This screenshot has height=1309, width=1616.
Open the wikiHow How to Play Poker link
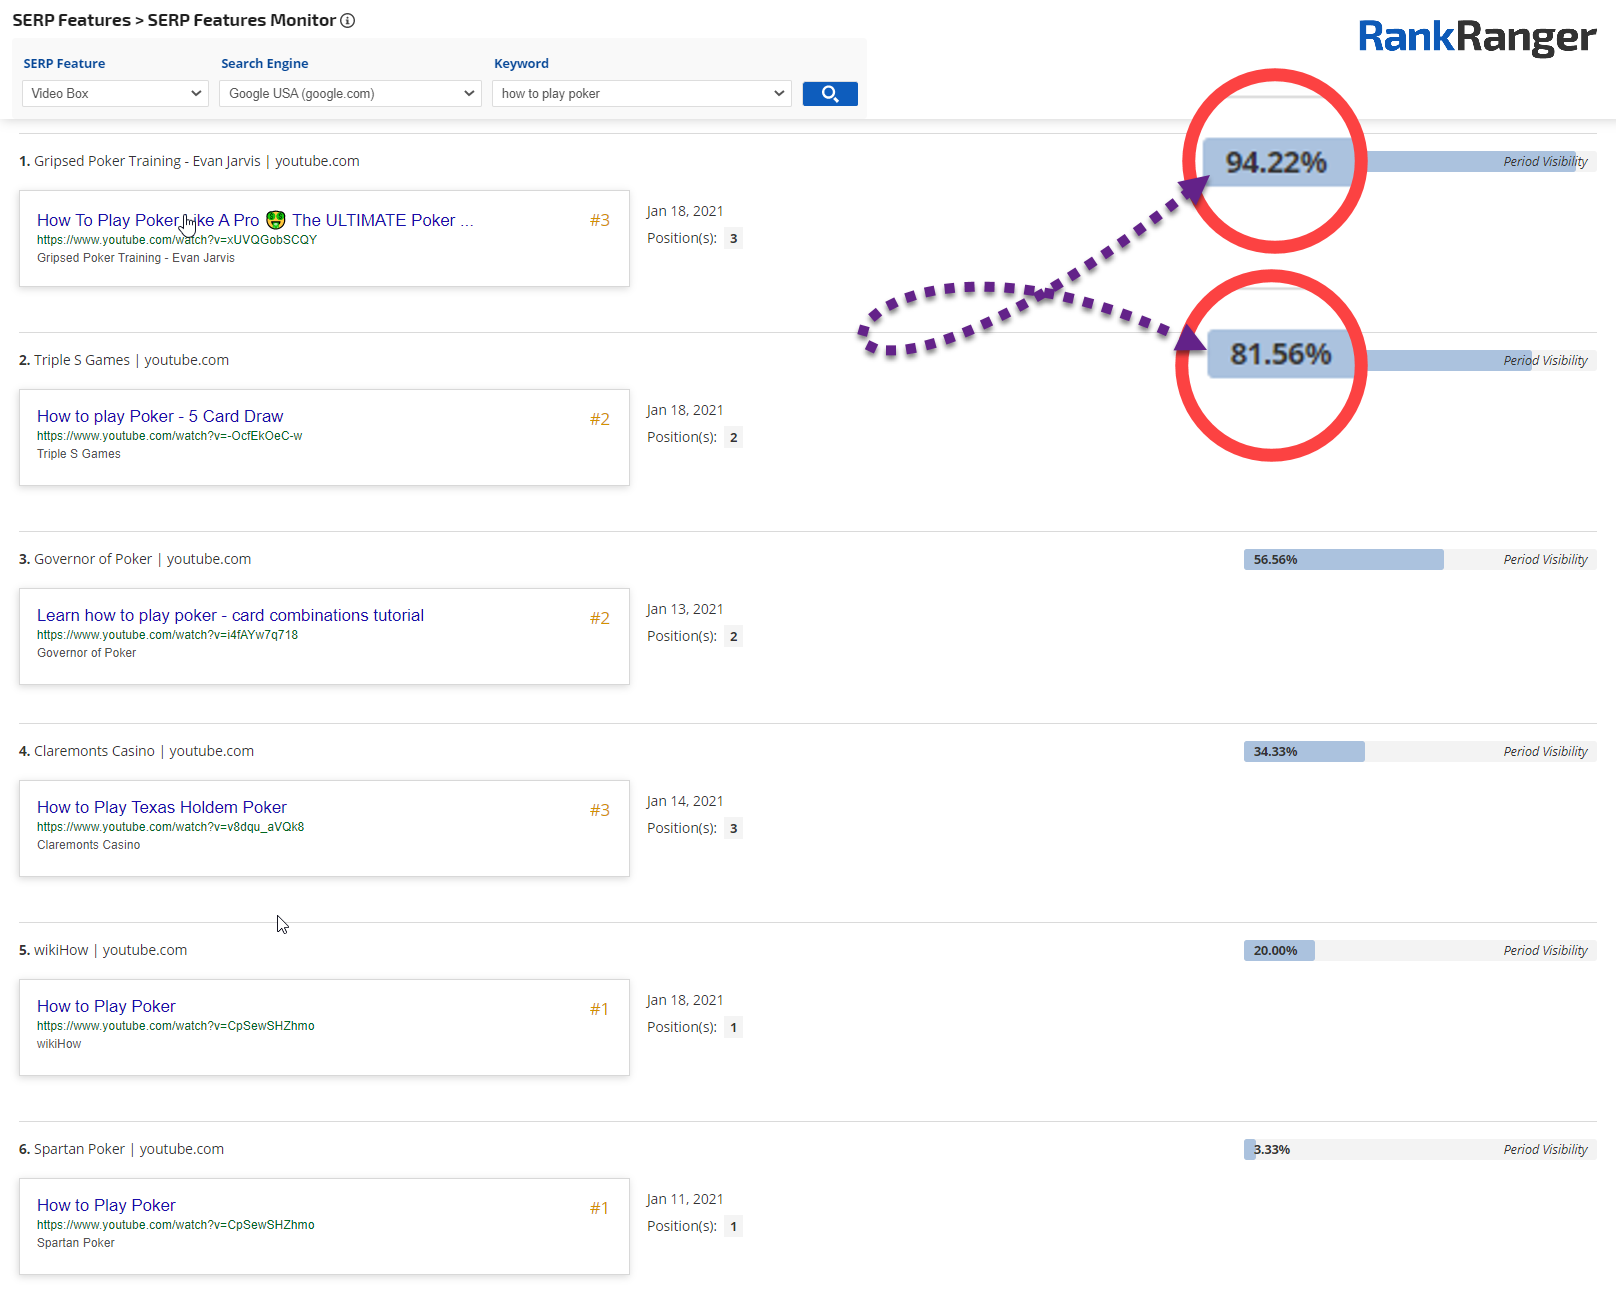(106, 1006)
